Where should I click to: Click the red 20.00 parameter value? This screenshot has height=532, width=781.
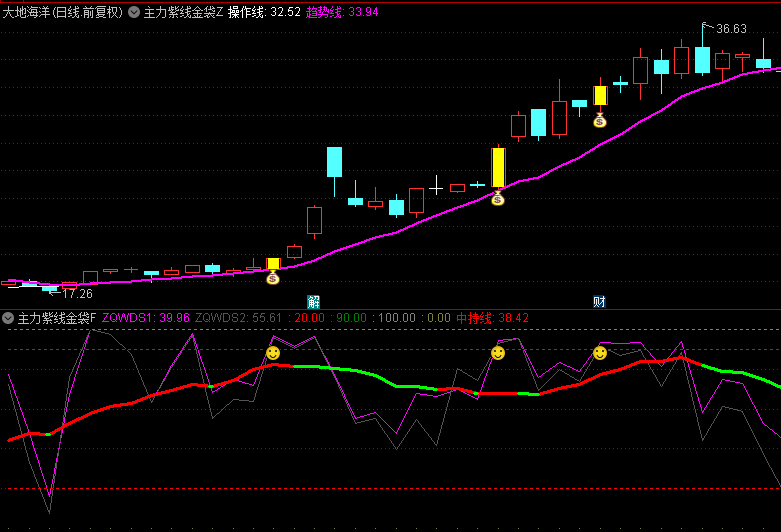309,318
